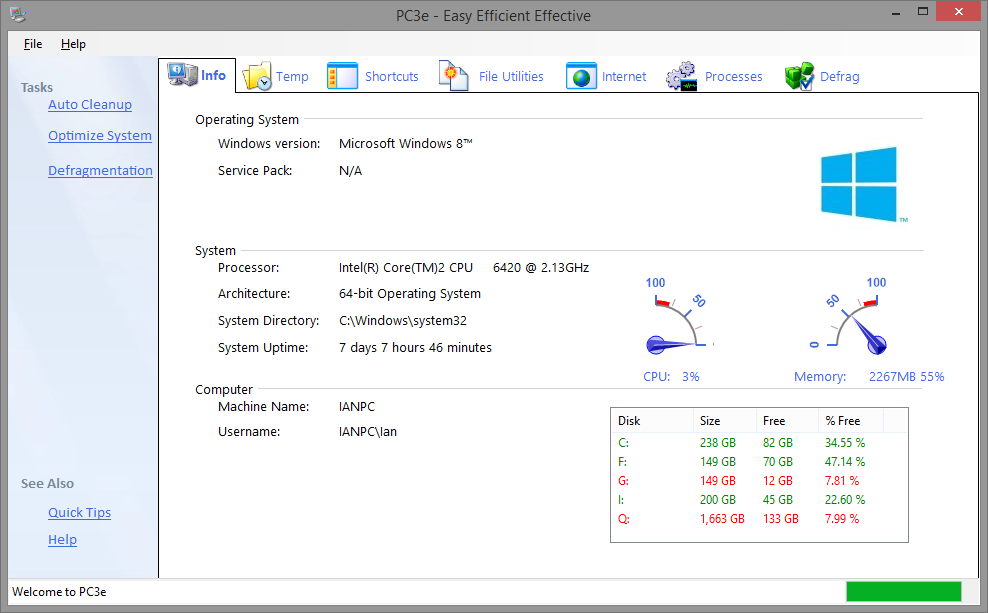Select the Info tab label
The image size is (988, 613).
213,75
